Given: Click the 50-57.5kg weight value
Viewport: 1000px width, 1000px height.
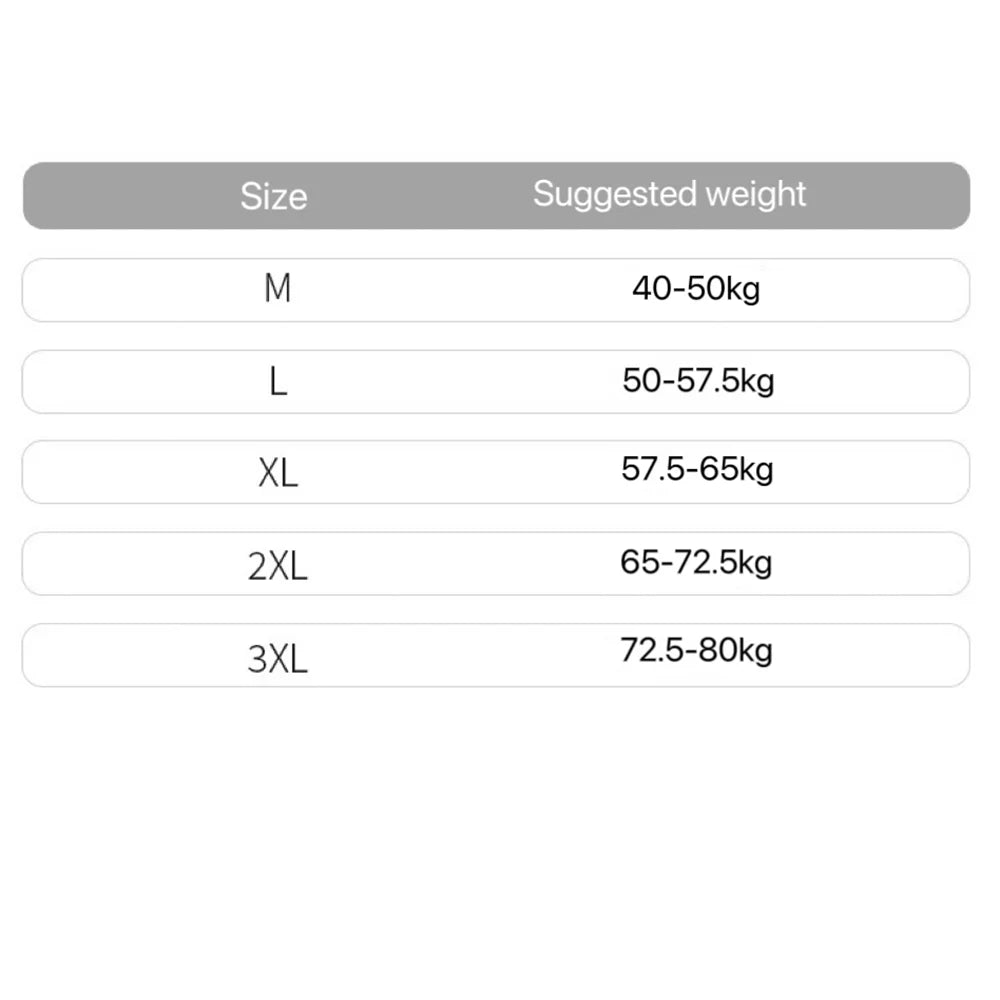Looking at the screenshot, I should (698, 381).
